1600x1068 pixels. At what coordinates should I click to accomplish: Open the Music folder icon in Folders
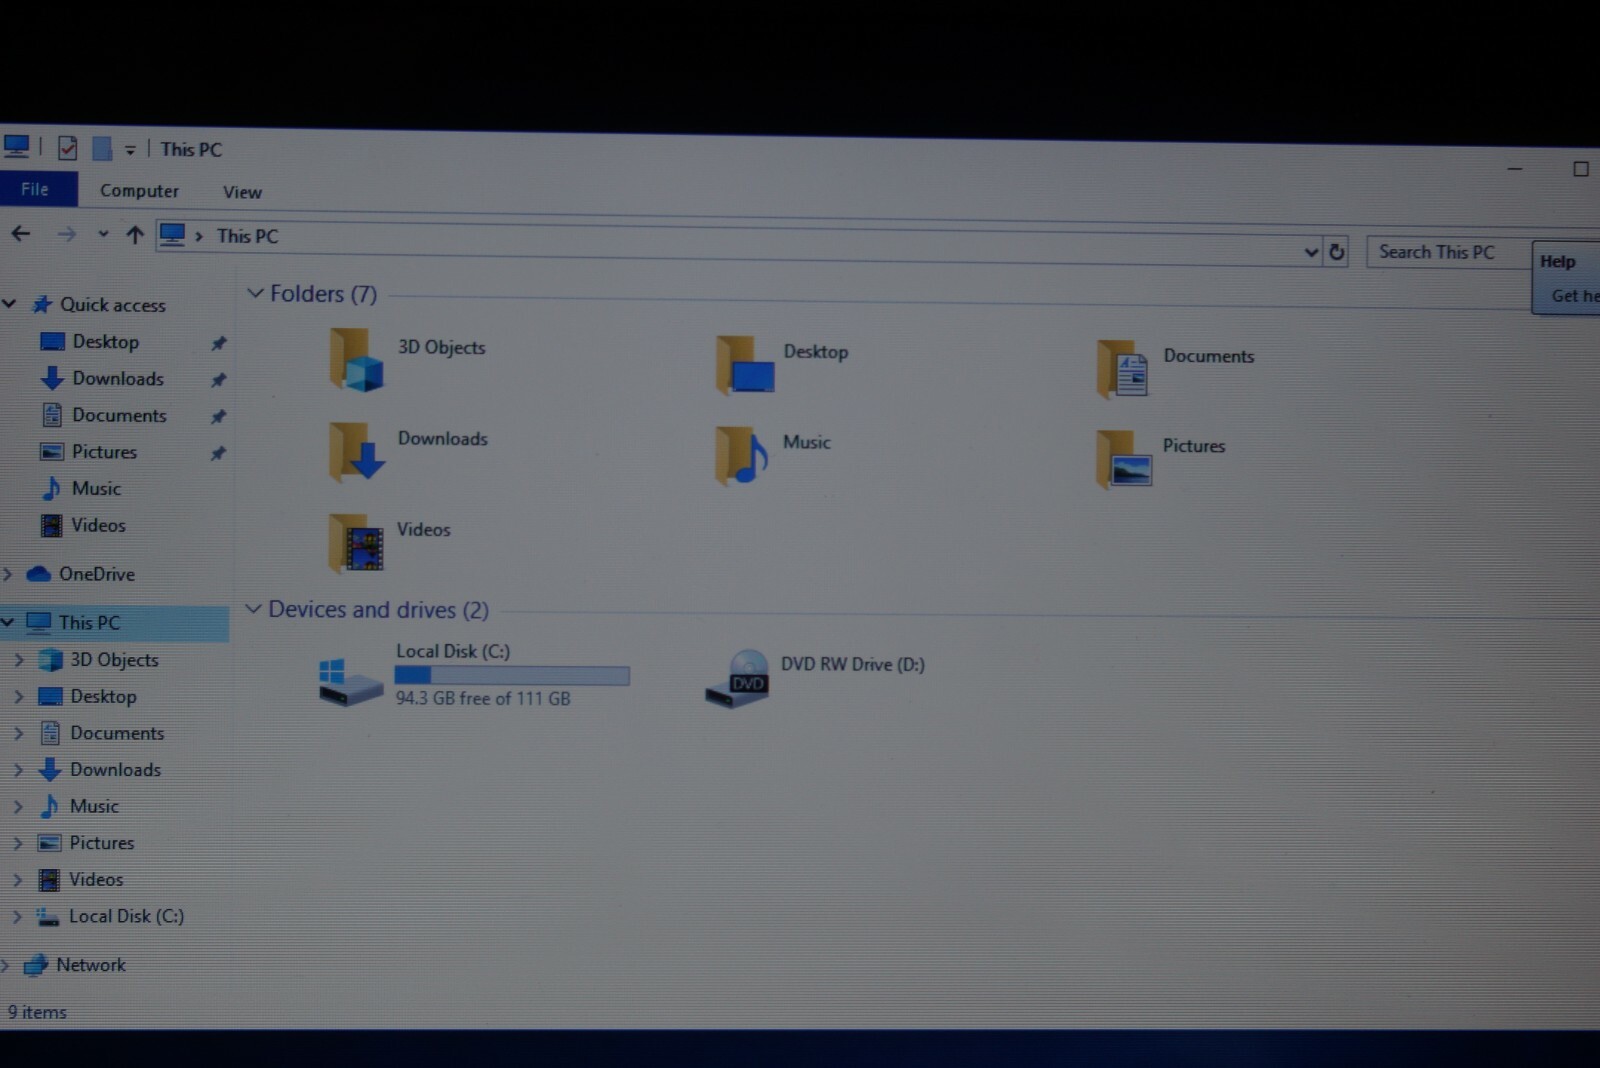[742, 455]
